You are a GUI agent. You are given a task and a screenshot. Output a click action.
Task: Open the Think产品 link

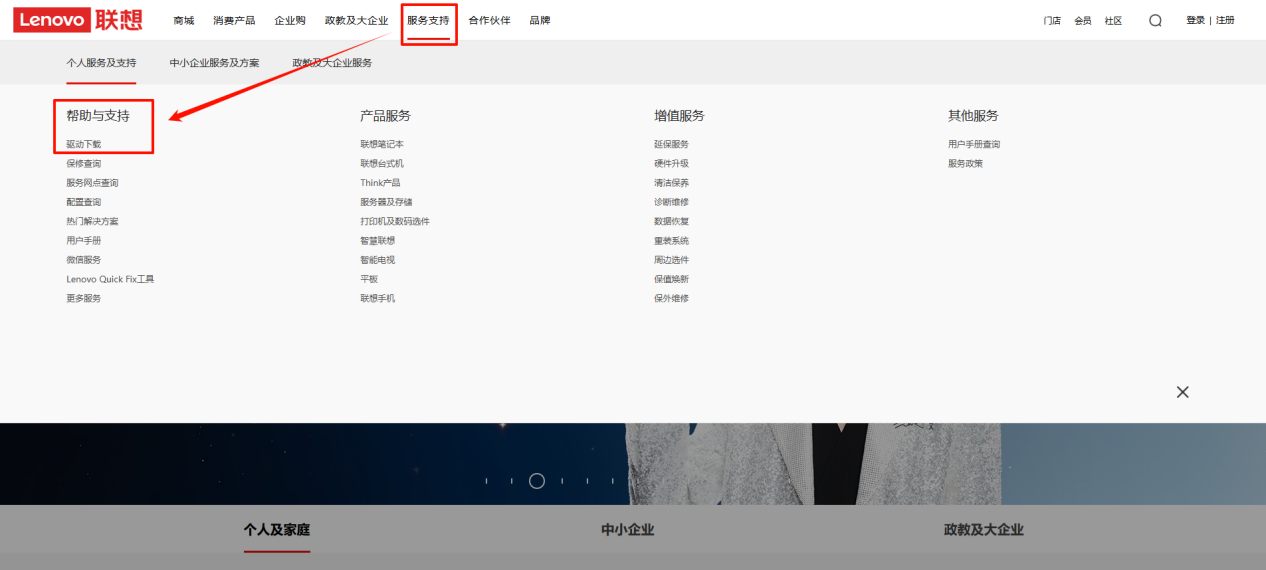(x=380, y=183)
